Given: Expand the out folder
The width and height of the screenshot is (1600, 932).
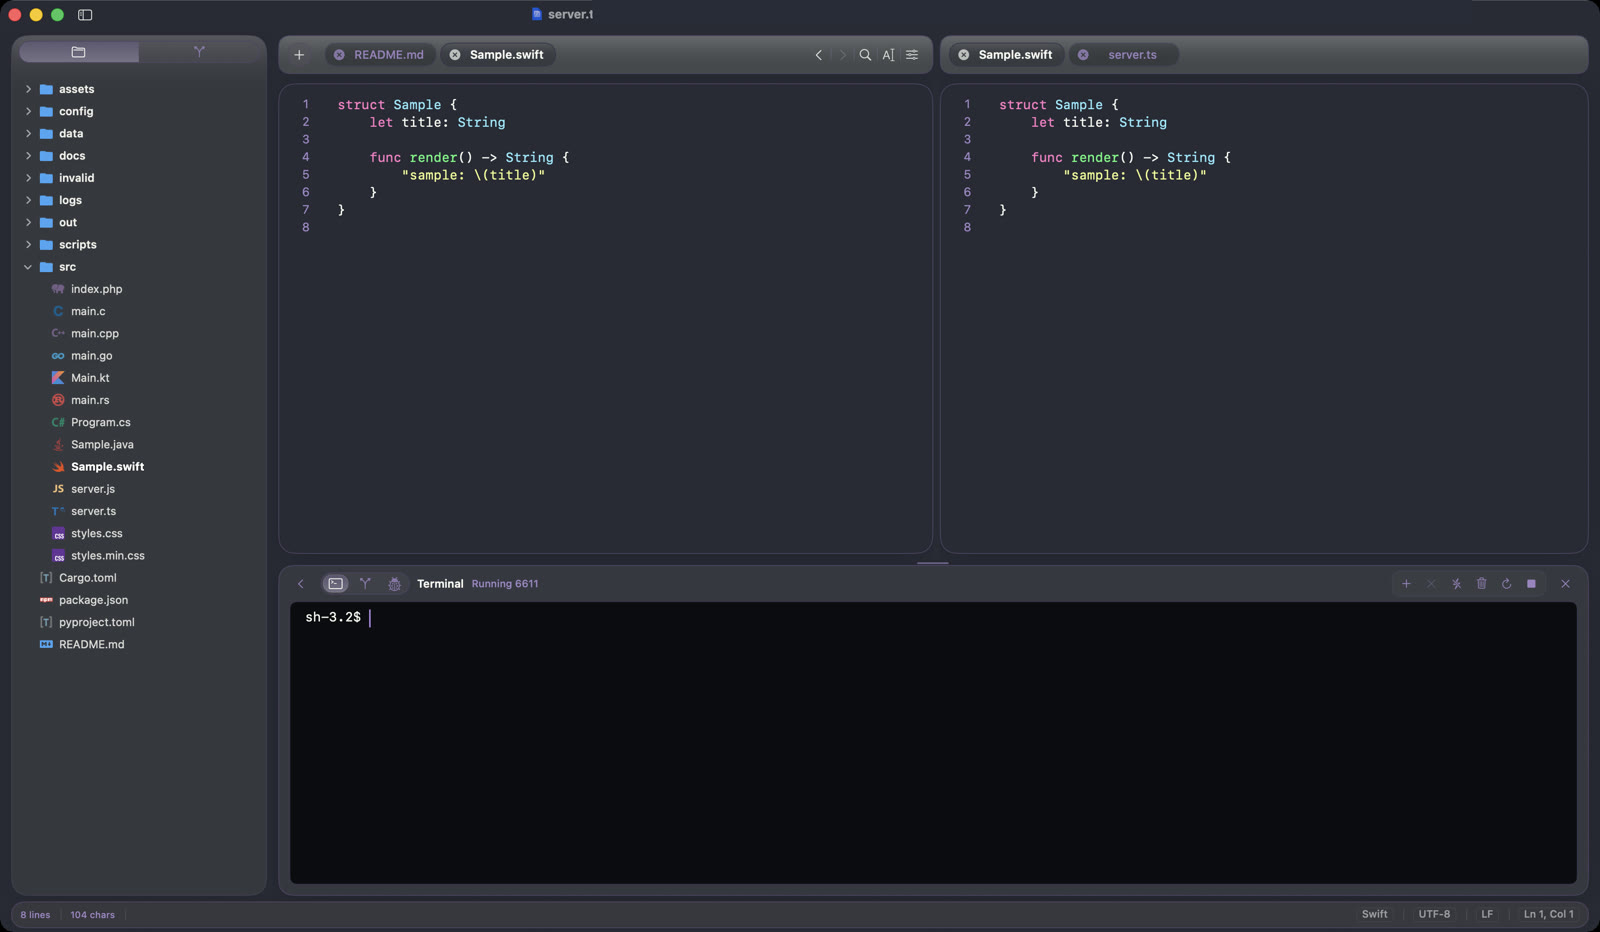Looking at the screenshot, I should click(28, 222).
